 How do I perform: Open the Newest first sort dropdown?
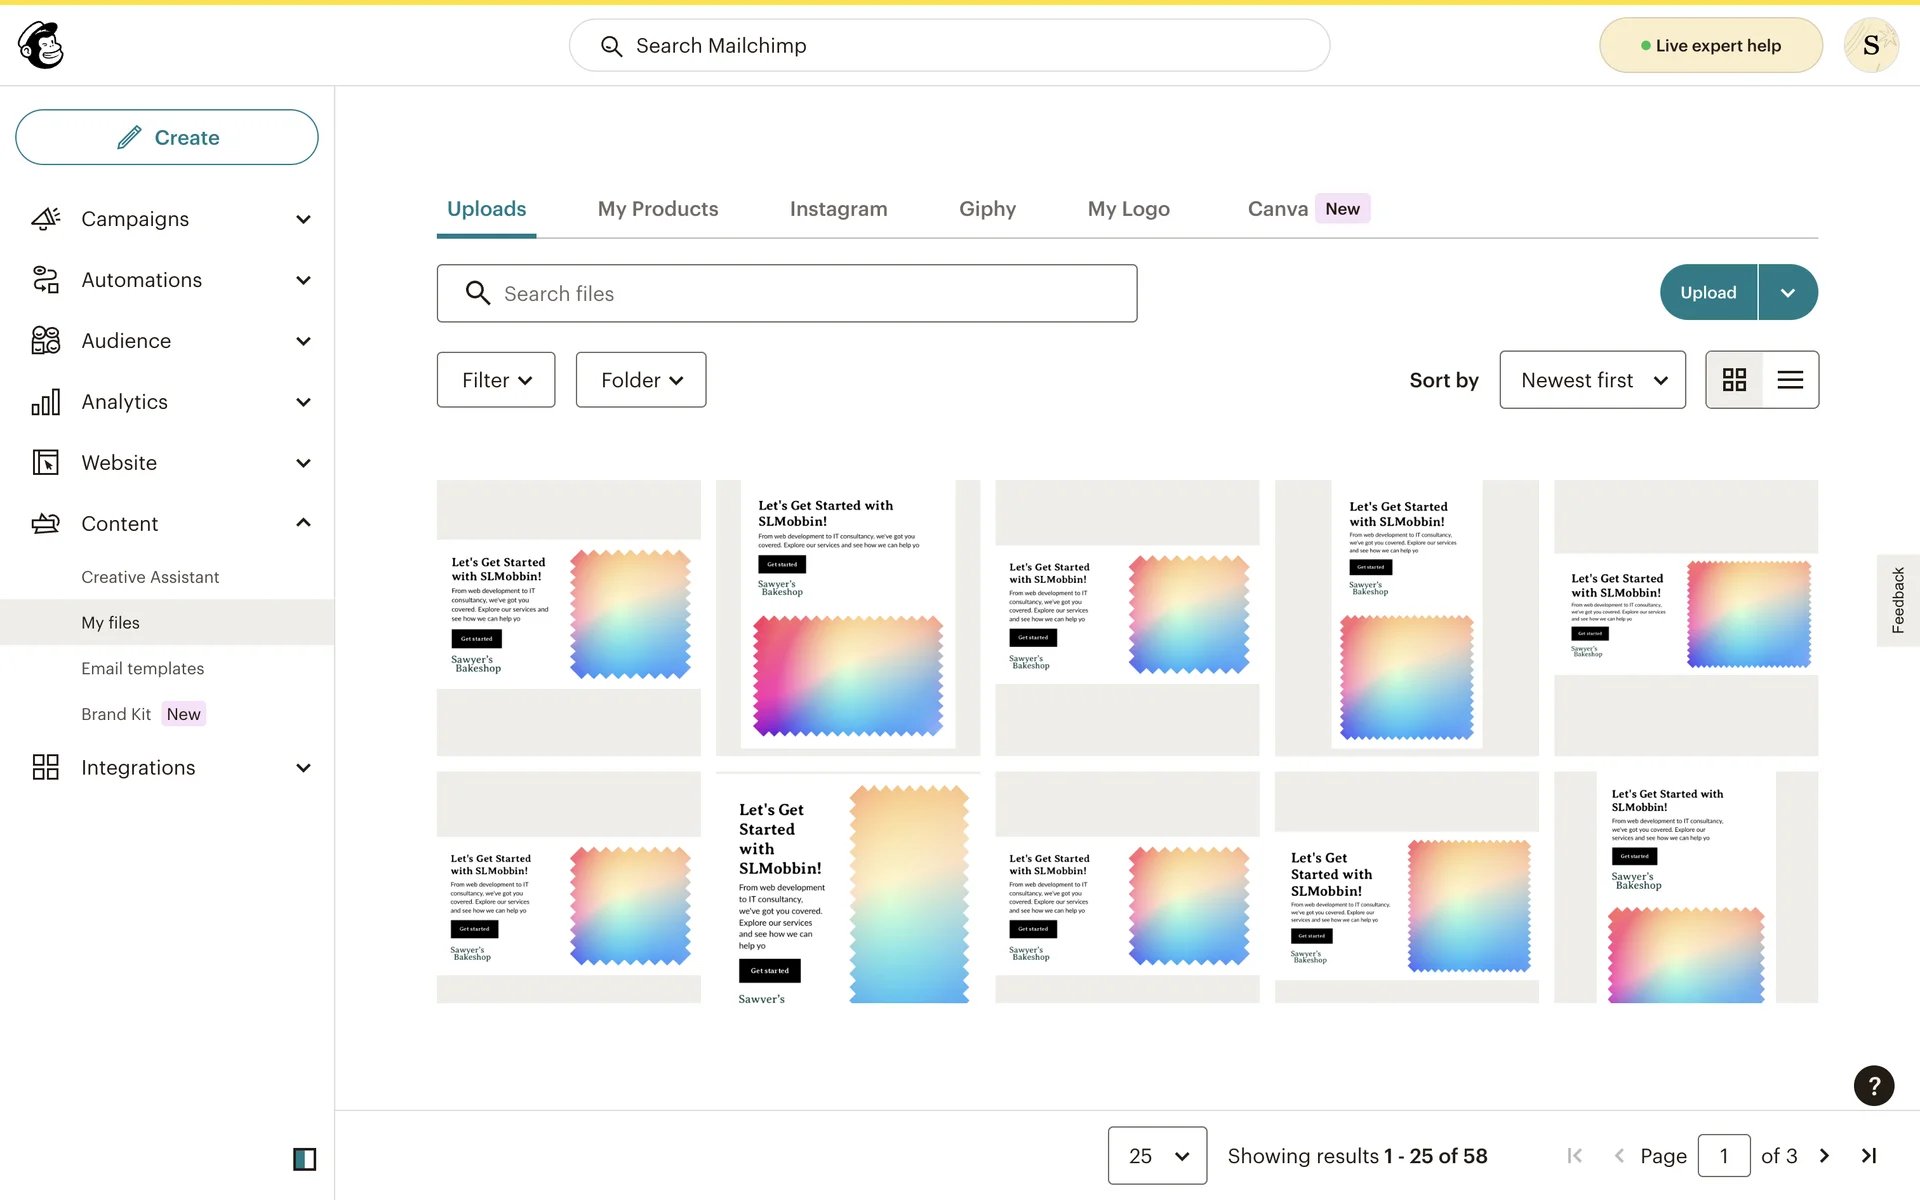pyautogui.click(x=1592, y=380)
